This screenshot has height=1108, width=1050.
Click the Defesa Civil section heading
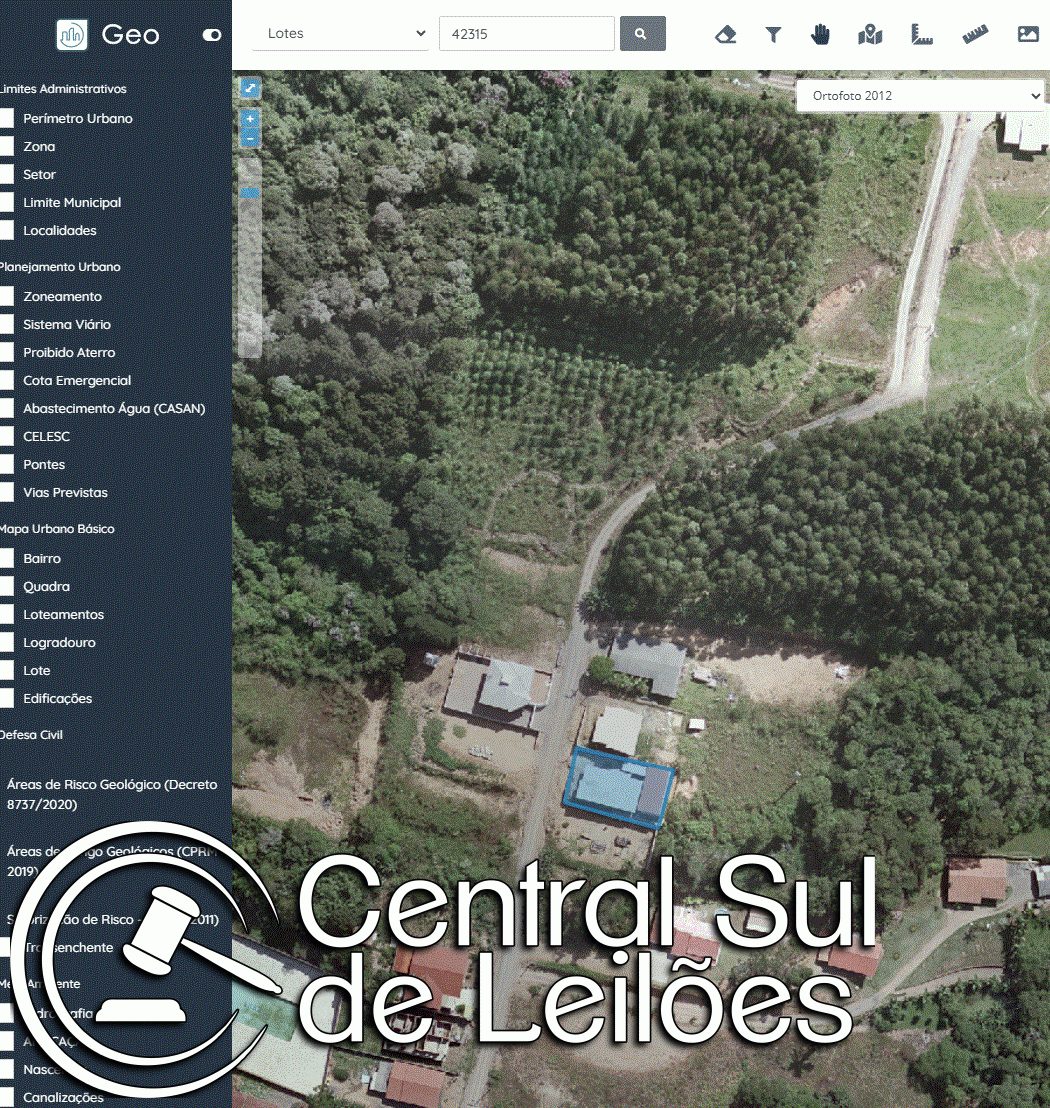31,735
